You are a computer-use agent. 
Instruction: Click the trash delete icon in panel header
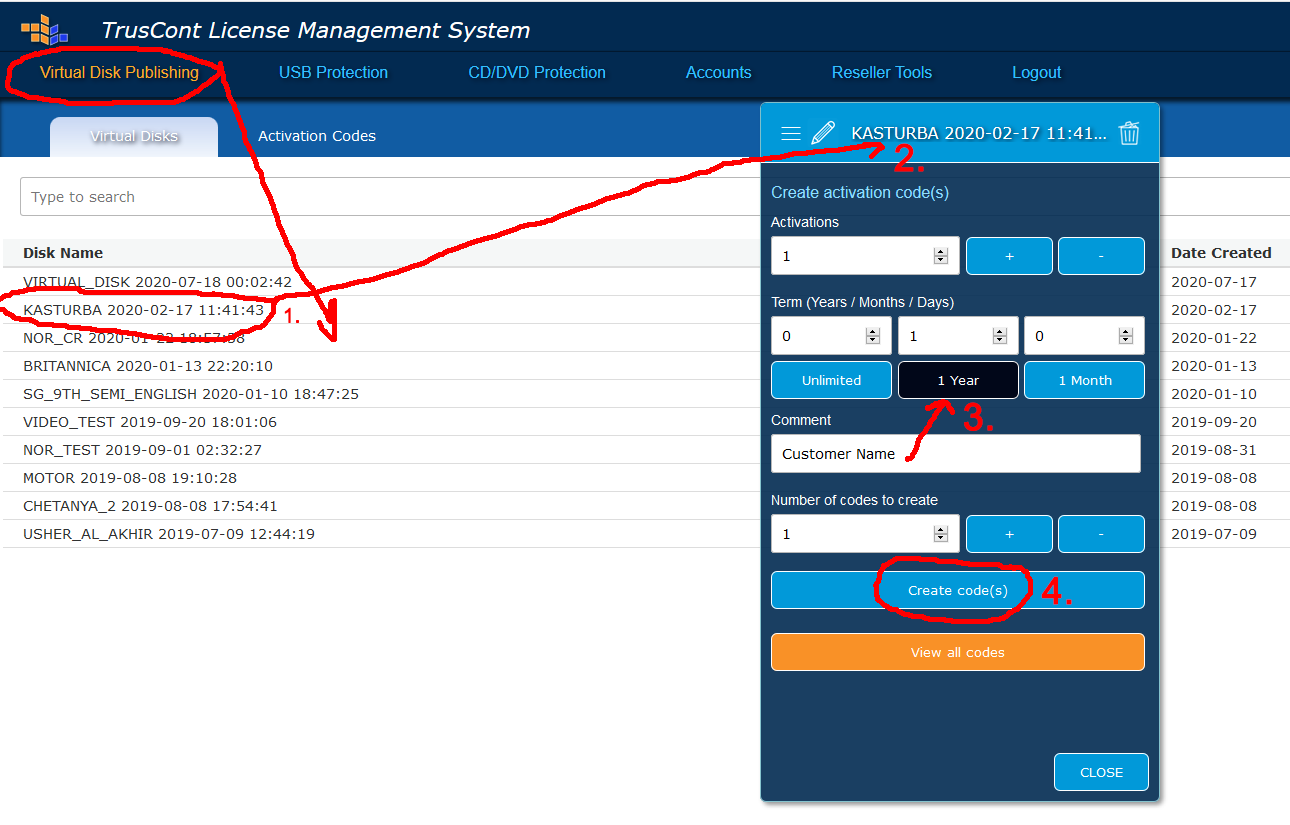pos(1129,133)
